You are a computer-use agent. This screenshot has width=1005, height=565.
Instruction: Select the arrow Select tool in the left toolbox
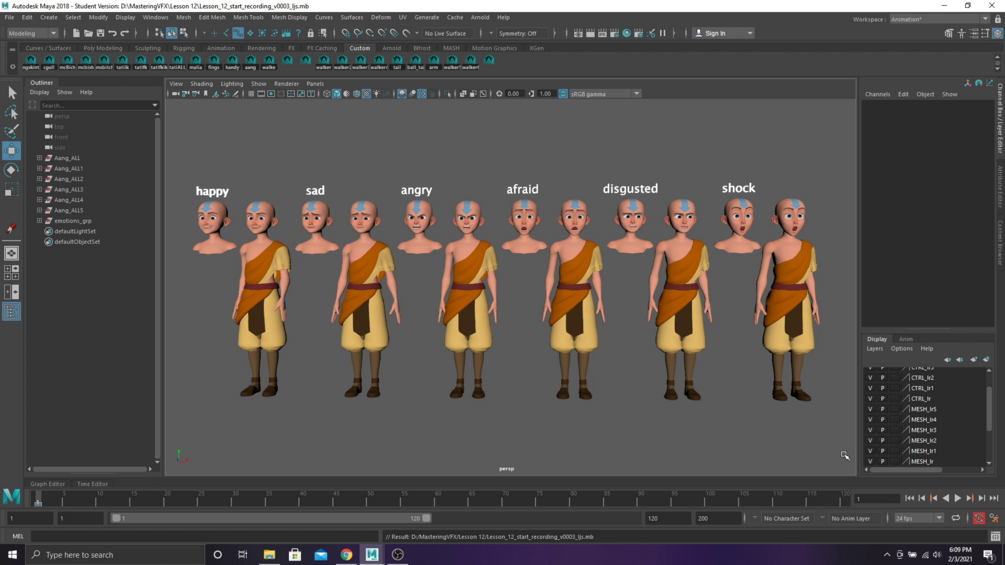pyautogui.click(x=12, y=94)
